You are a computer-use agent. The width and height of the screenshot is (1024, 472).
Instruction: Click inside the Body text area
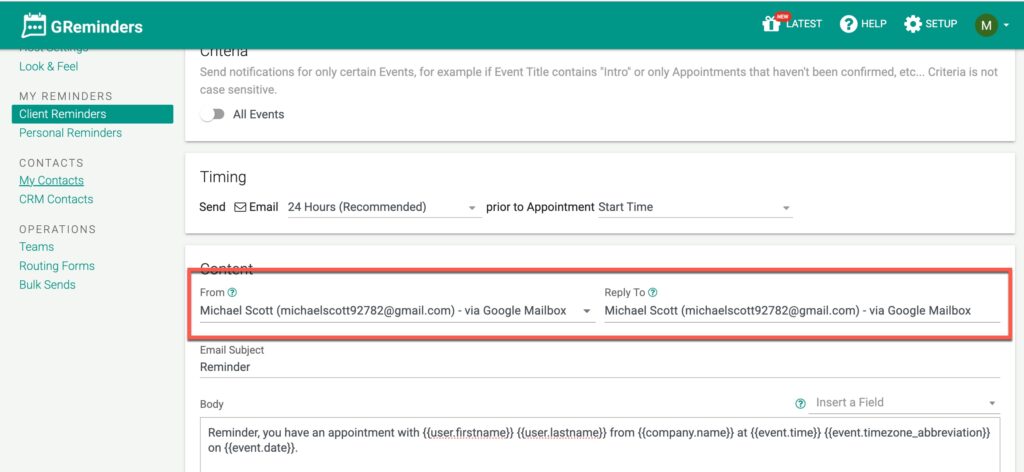599,445
